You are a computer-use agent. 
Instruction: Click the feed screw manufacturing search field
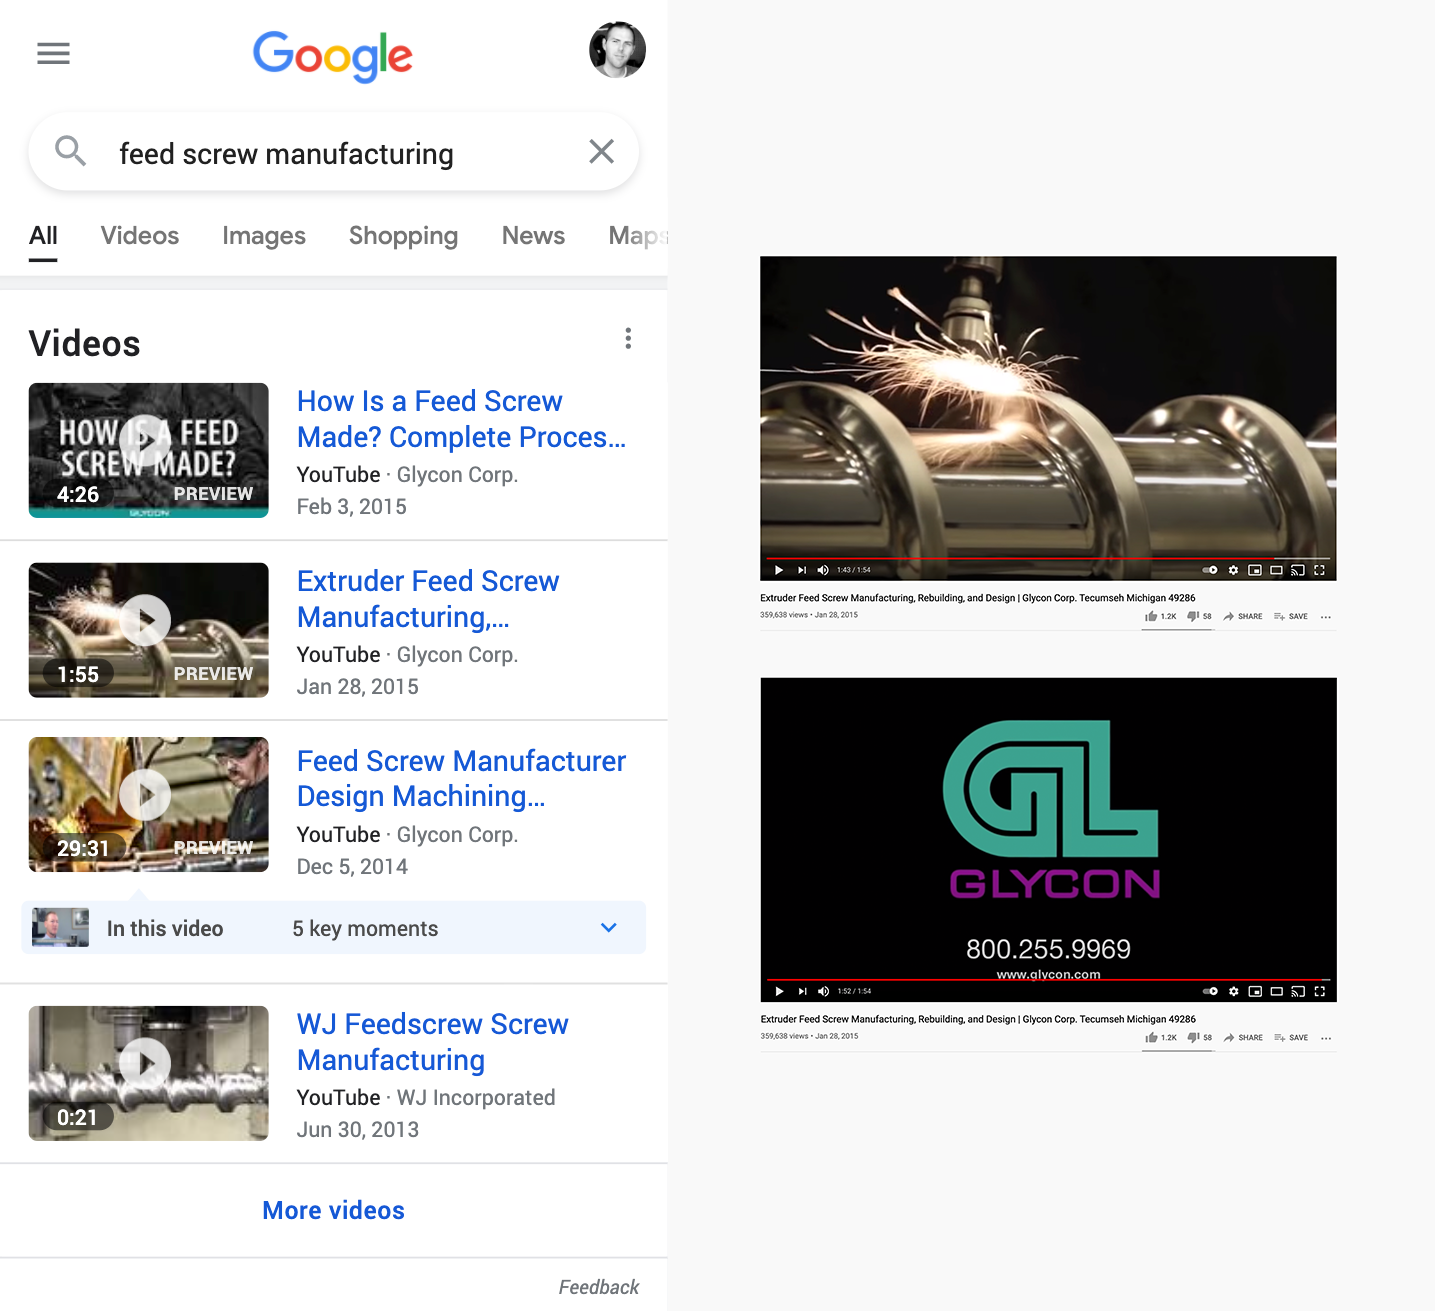click(333, 152)
